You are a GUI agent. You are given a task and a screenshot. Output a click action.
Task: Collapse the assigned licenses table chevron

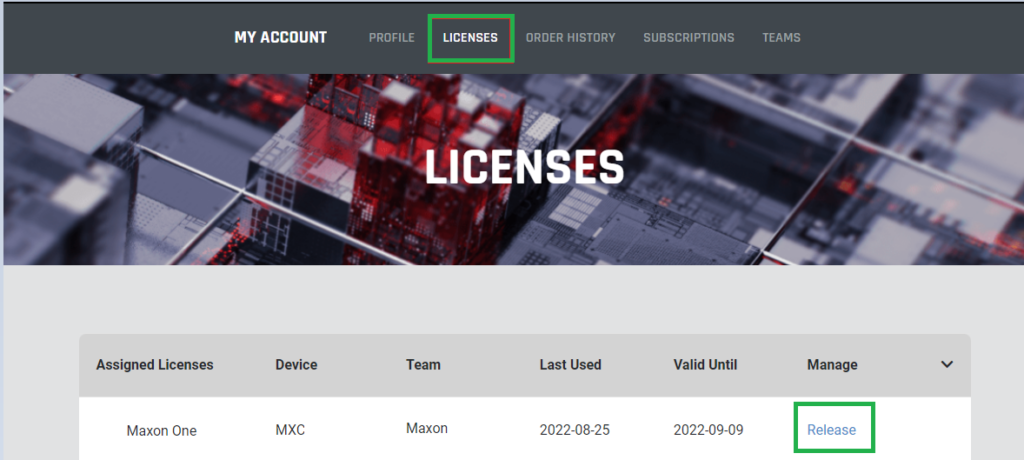947,365
